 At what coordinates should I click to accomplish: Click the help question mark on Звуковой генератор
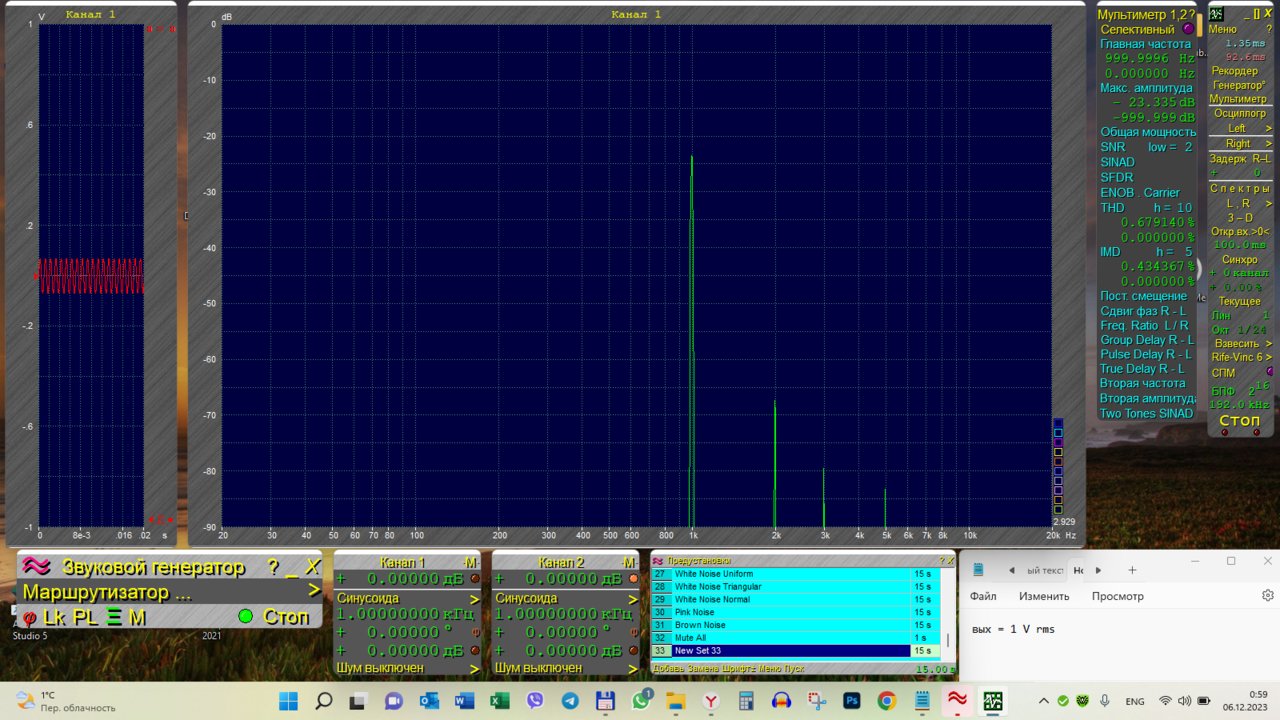click(273, 567)
